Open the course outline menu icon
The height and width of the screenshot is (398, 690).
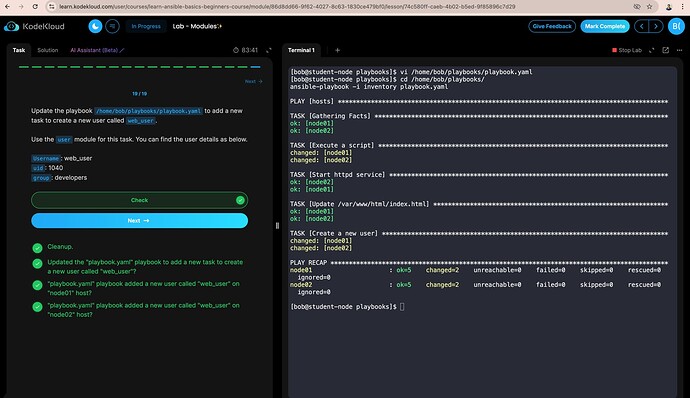point(112,26)
